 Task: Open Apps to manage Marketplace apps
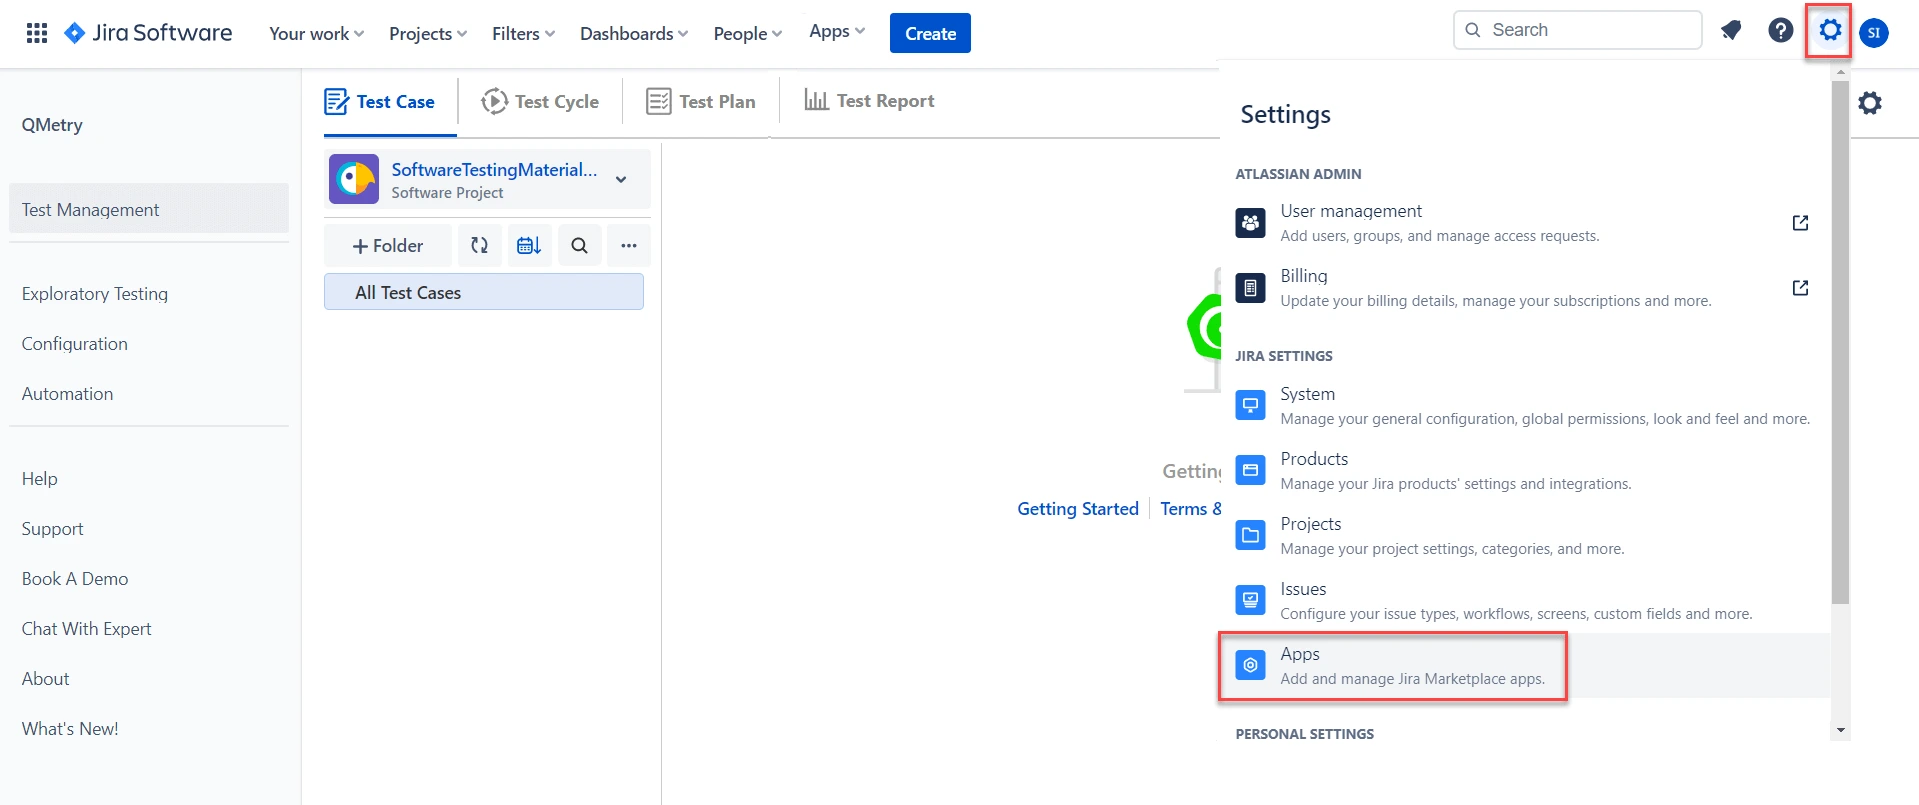1524,665
